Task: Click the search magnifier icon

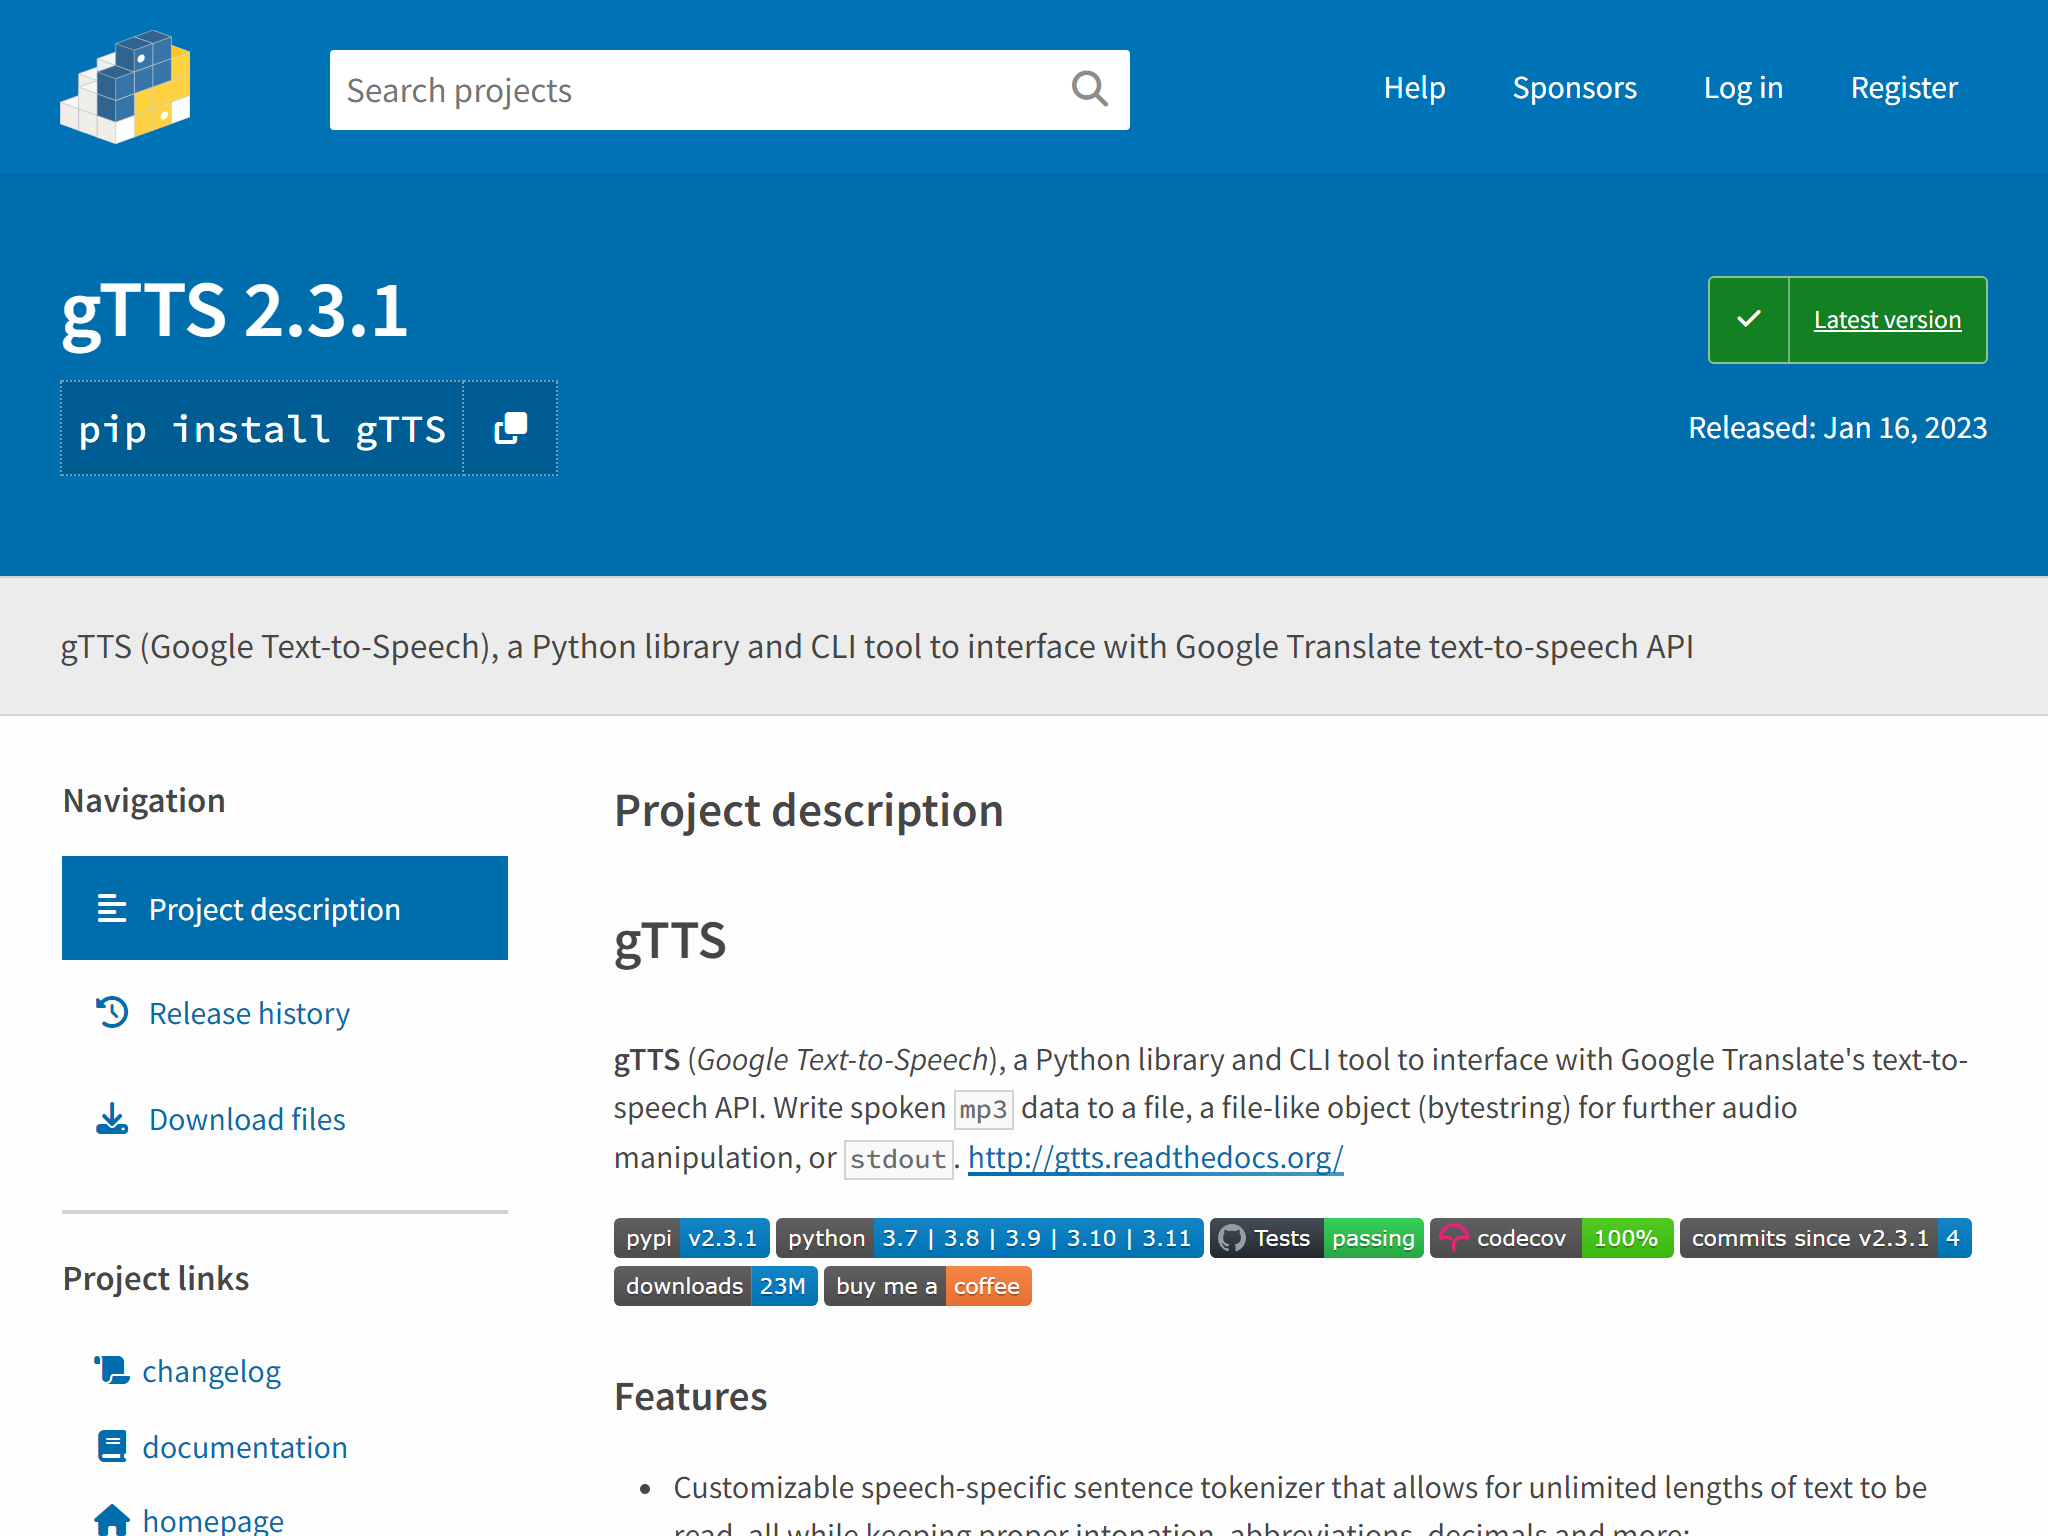Action: pyautogui.click(x=1089, y=89)
